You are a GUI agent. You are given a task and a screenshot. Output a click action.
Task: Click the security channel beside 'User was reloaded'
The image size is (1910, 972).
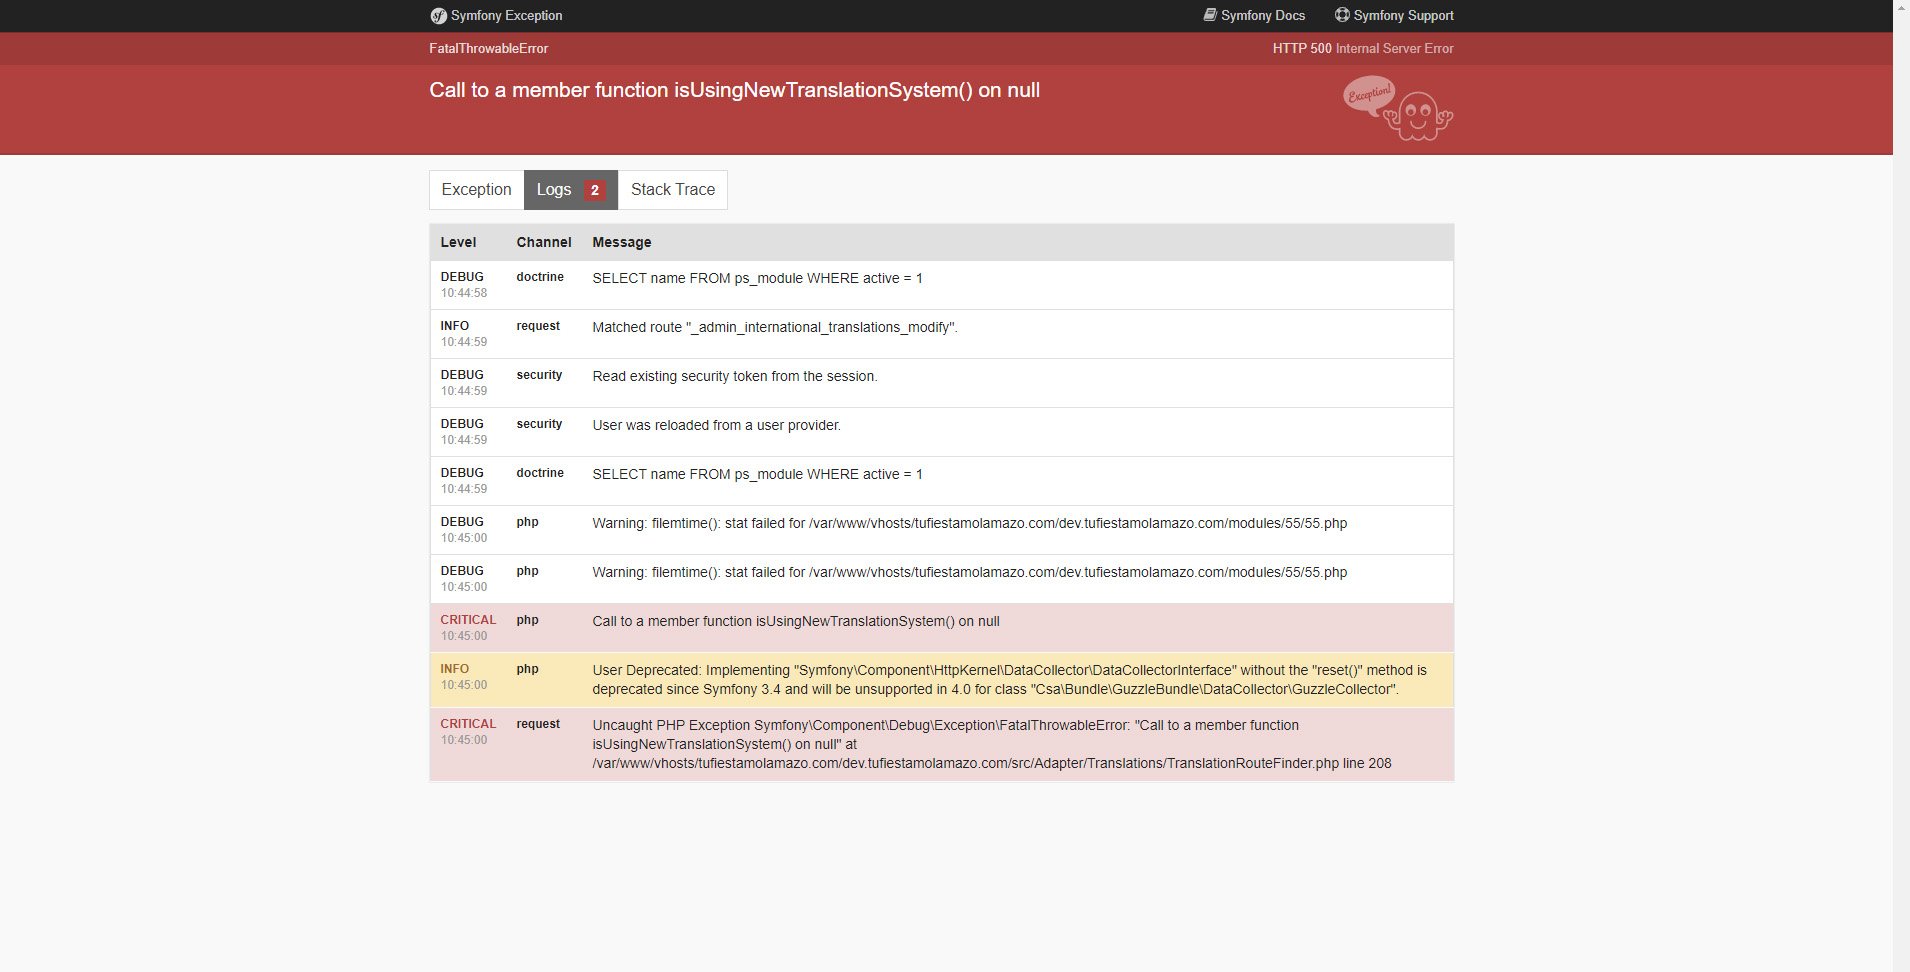pos(539,424)
